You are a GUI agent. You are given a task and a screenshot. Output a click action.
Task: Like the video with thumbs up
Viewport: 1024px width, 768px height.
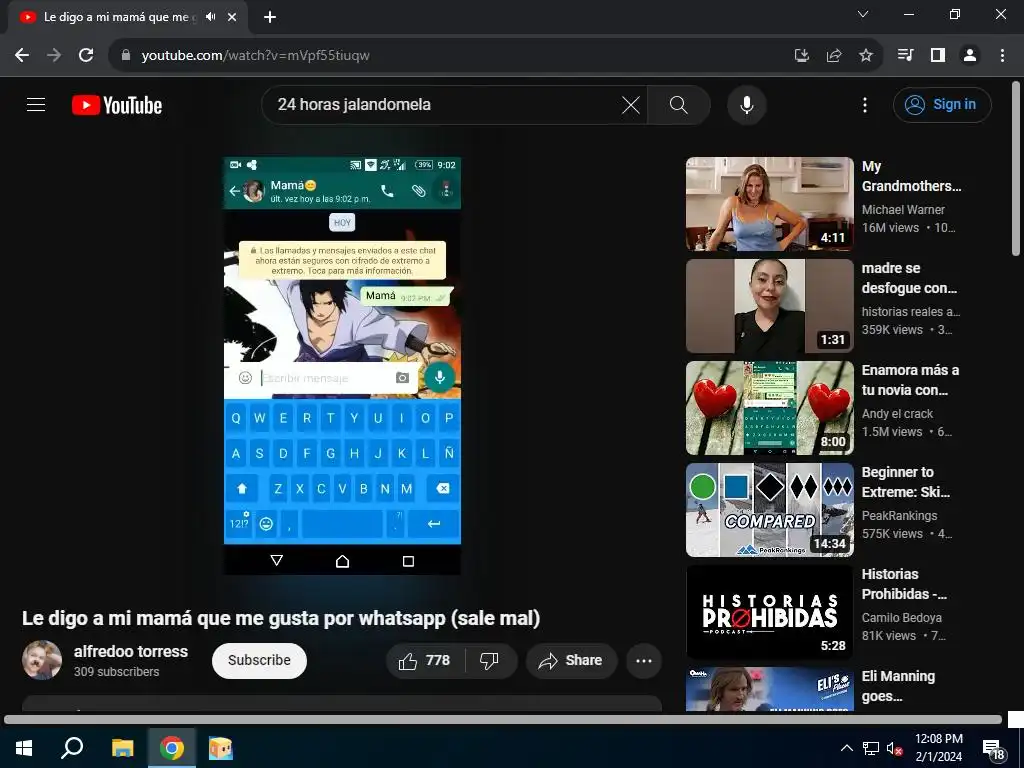point(424,661)
